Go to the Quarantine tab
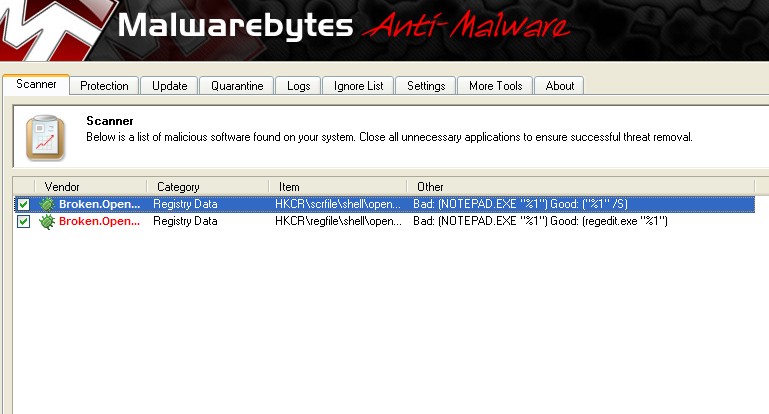The image size is (769, 414). pos(237,86)
